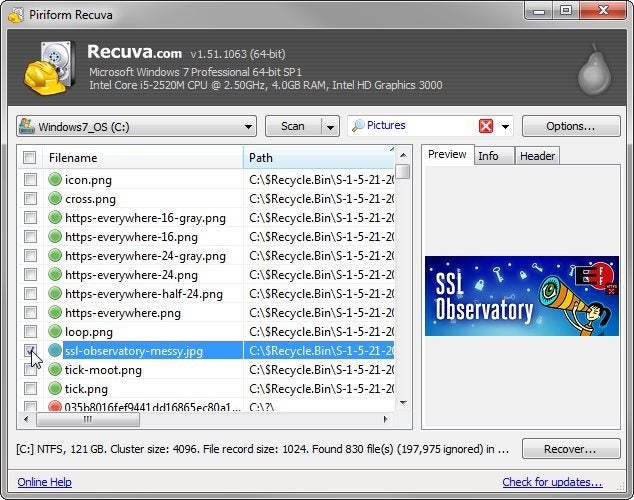Switch to the Preview tab
The image size is (634, 500).
(x=447, y=154)
